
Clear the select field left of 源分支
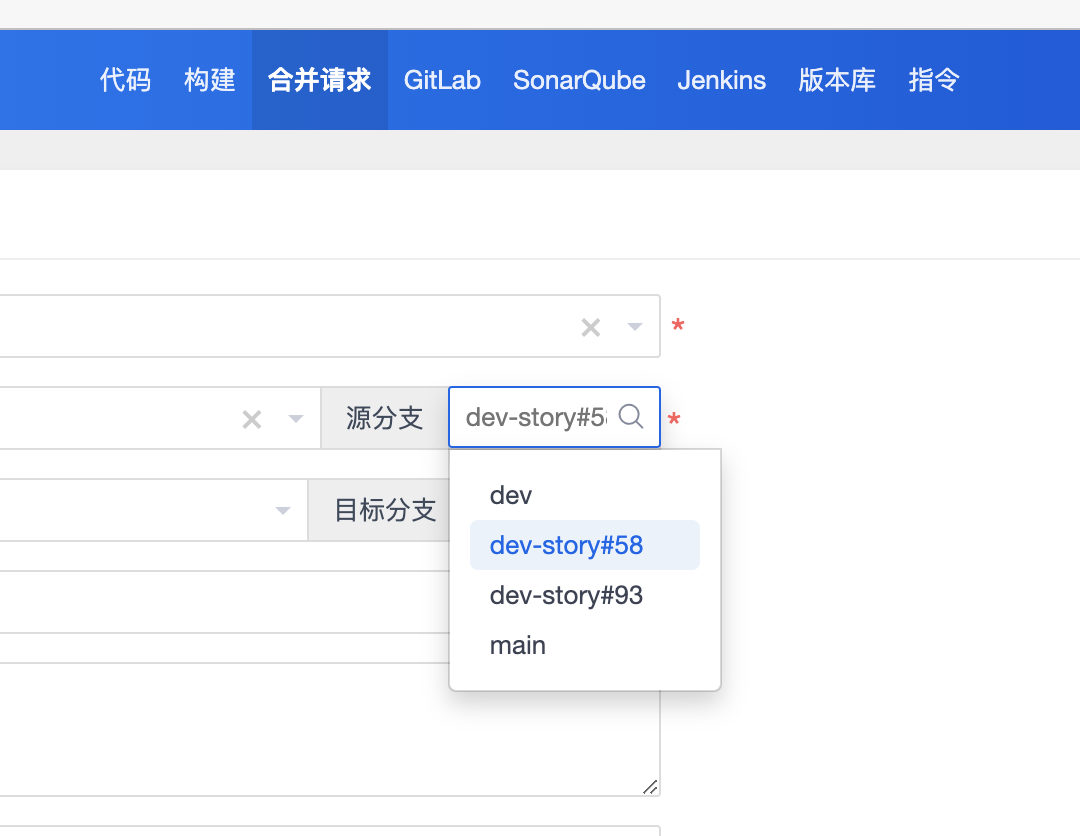(x=252, y=420)
